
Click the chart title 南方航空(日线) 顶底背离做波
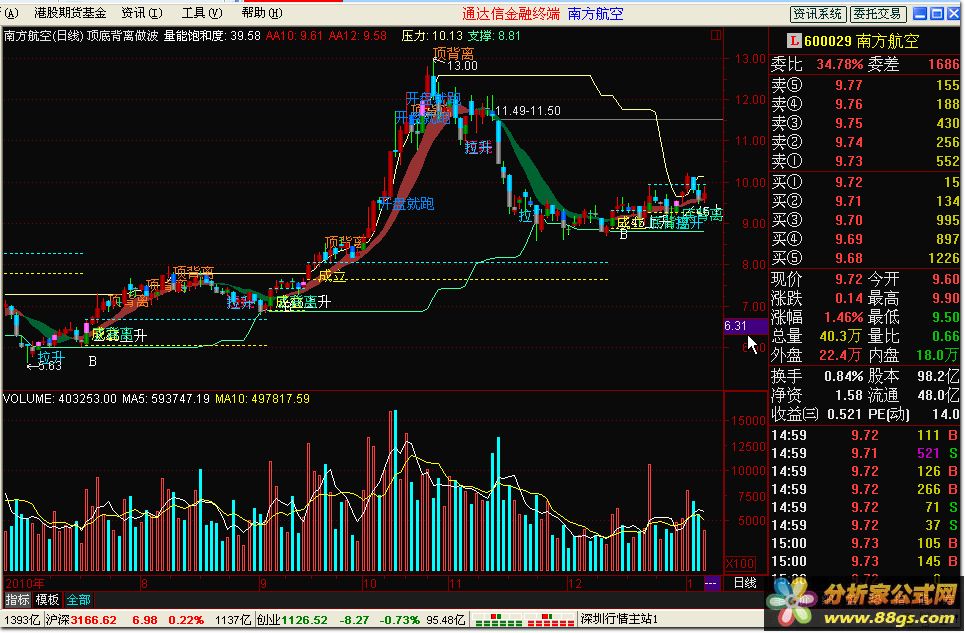81,36
